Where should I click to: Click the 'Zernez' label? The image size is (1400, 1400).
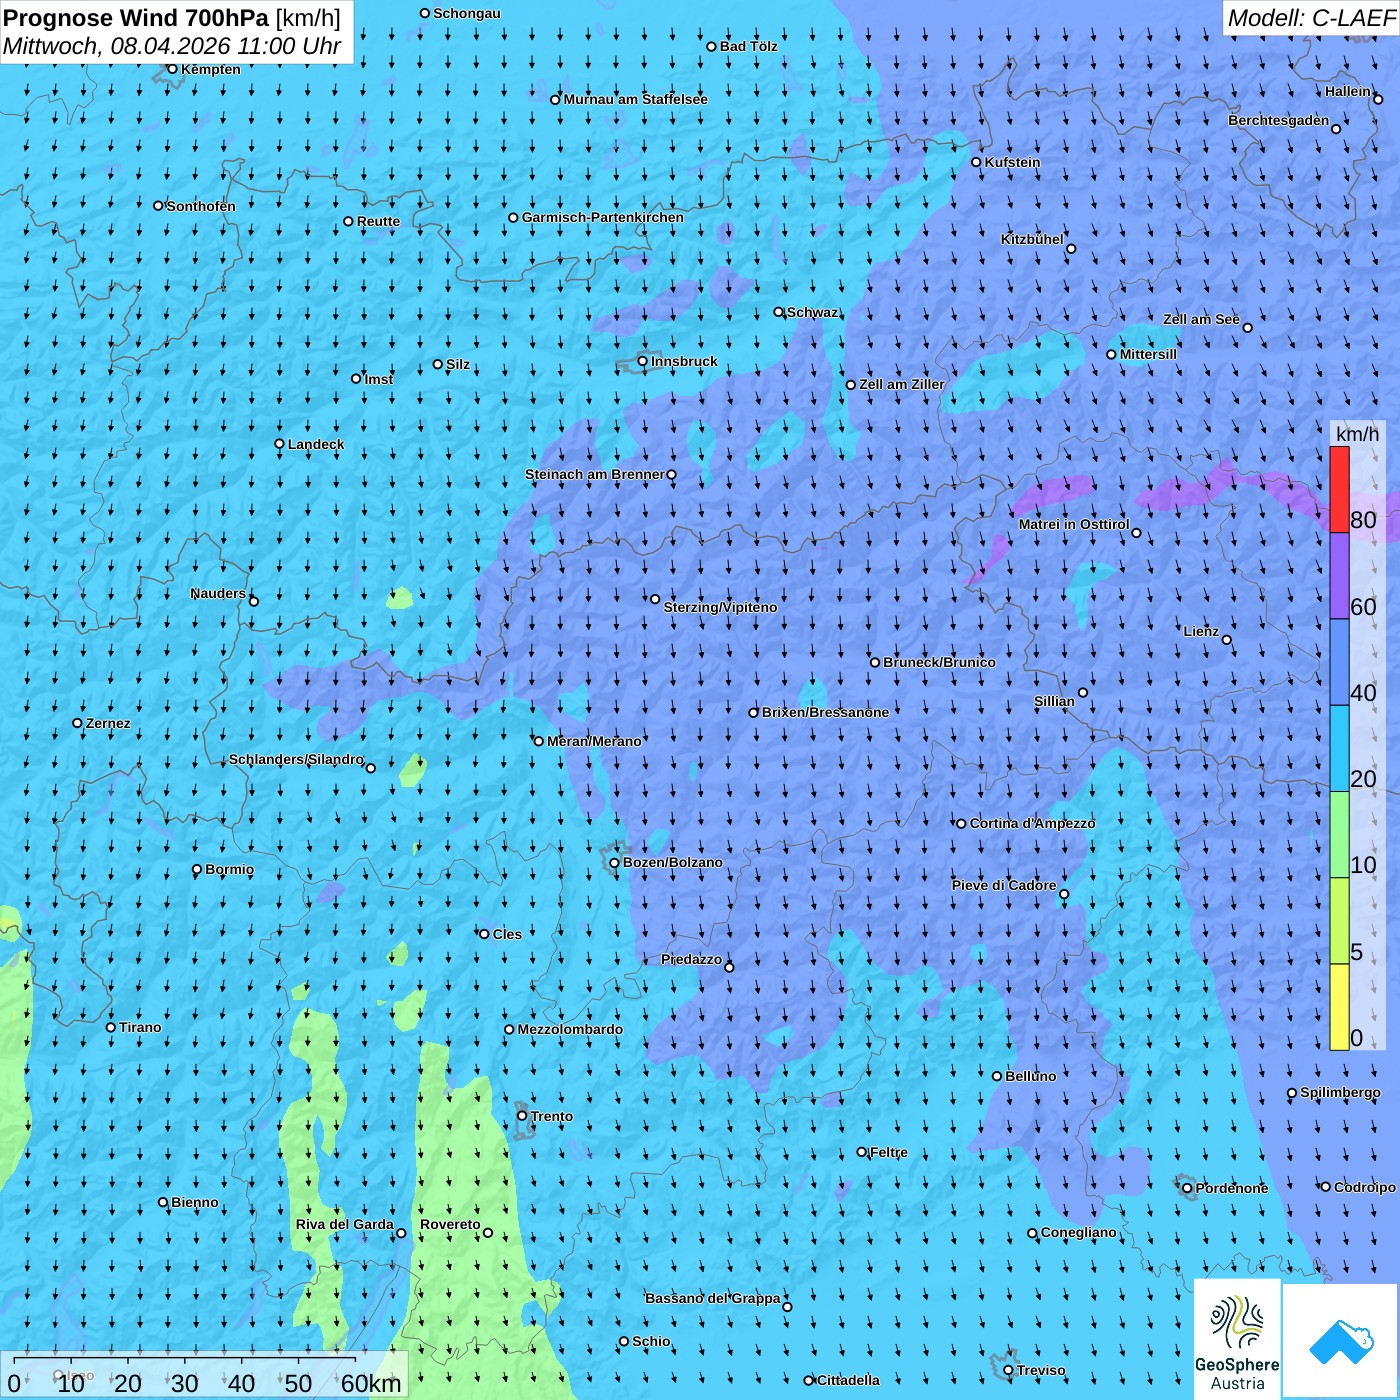[x=108, y=723]
